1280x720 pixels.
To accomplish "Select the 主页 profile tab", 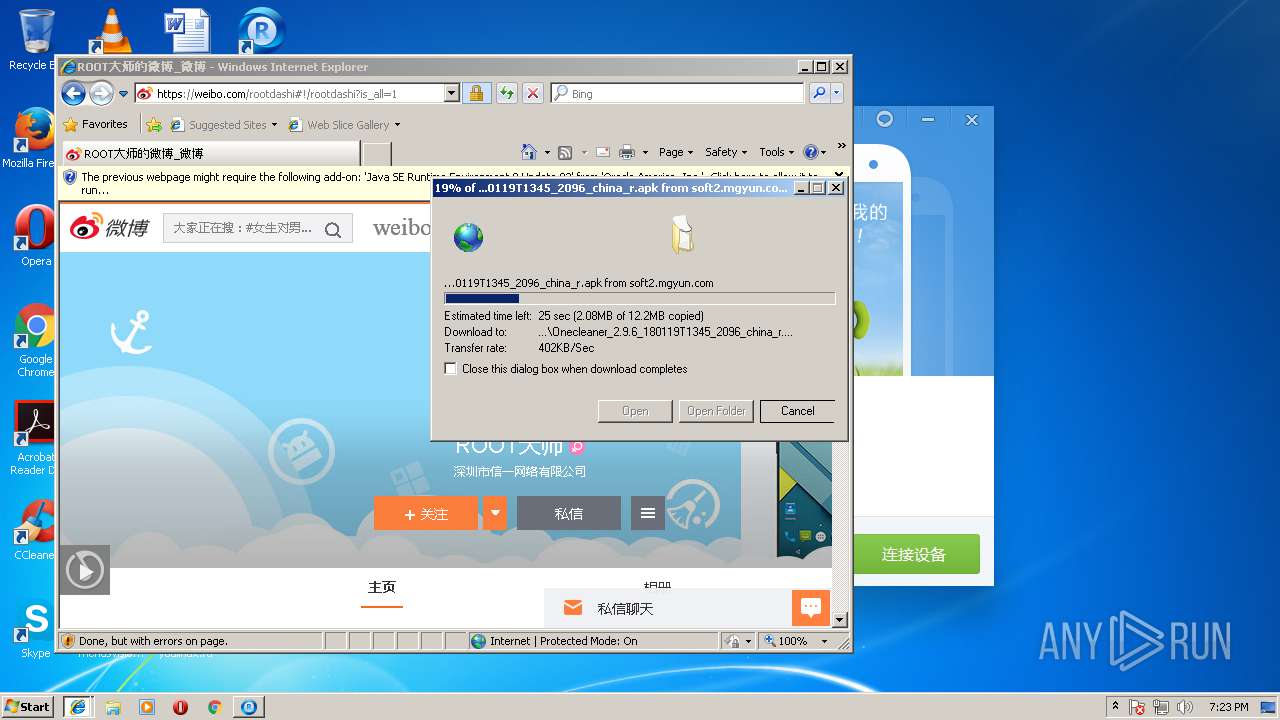I will coord(382,587).
